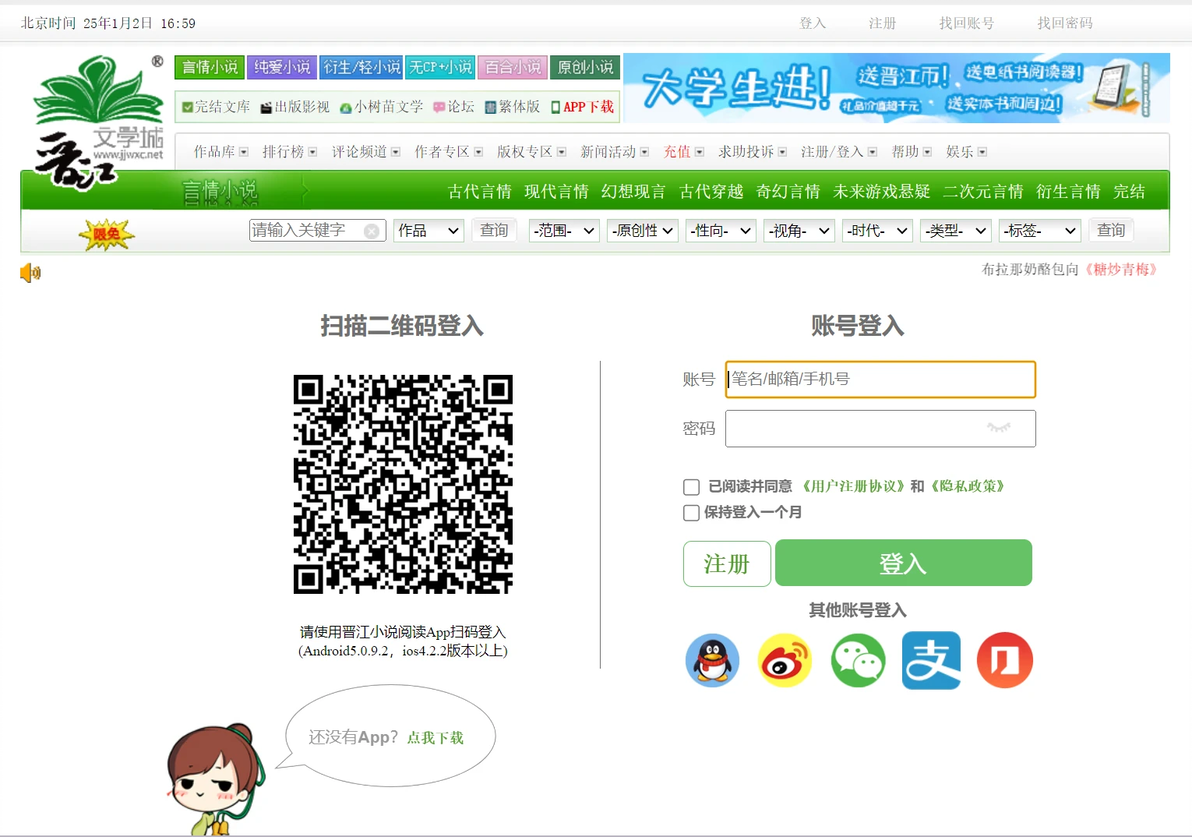Image resolution: width=1192 pixels, height=837 pixels.
Task: Click the green 登入 button
Action: click(903, 563)
